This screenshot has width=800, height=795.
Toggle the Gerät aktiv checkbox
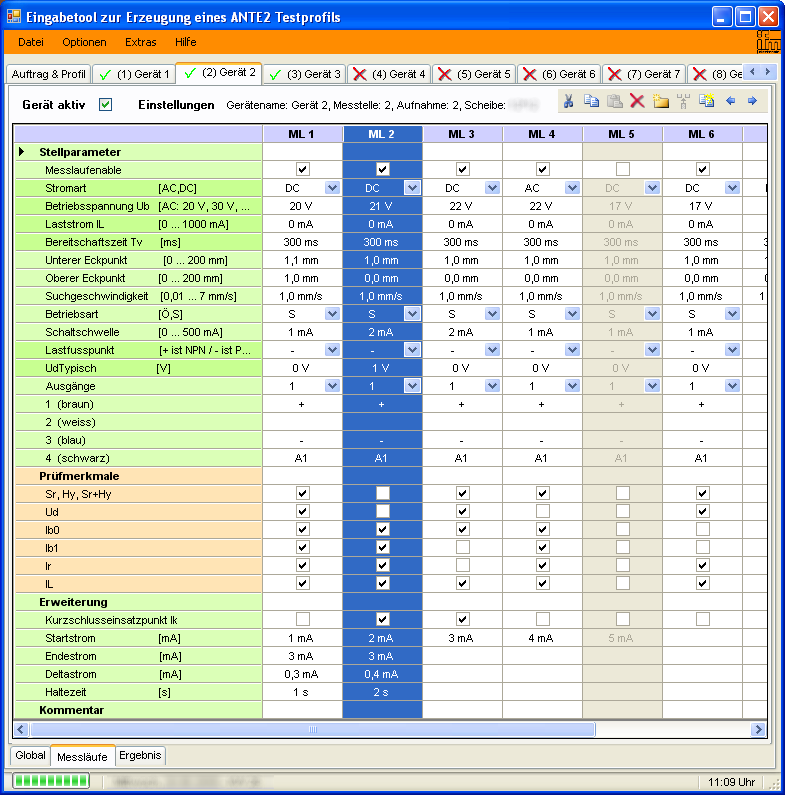(106, 104)
